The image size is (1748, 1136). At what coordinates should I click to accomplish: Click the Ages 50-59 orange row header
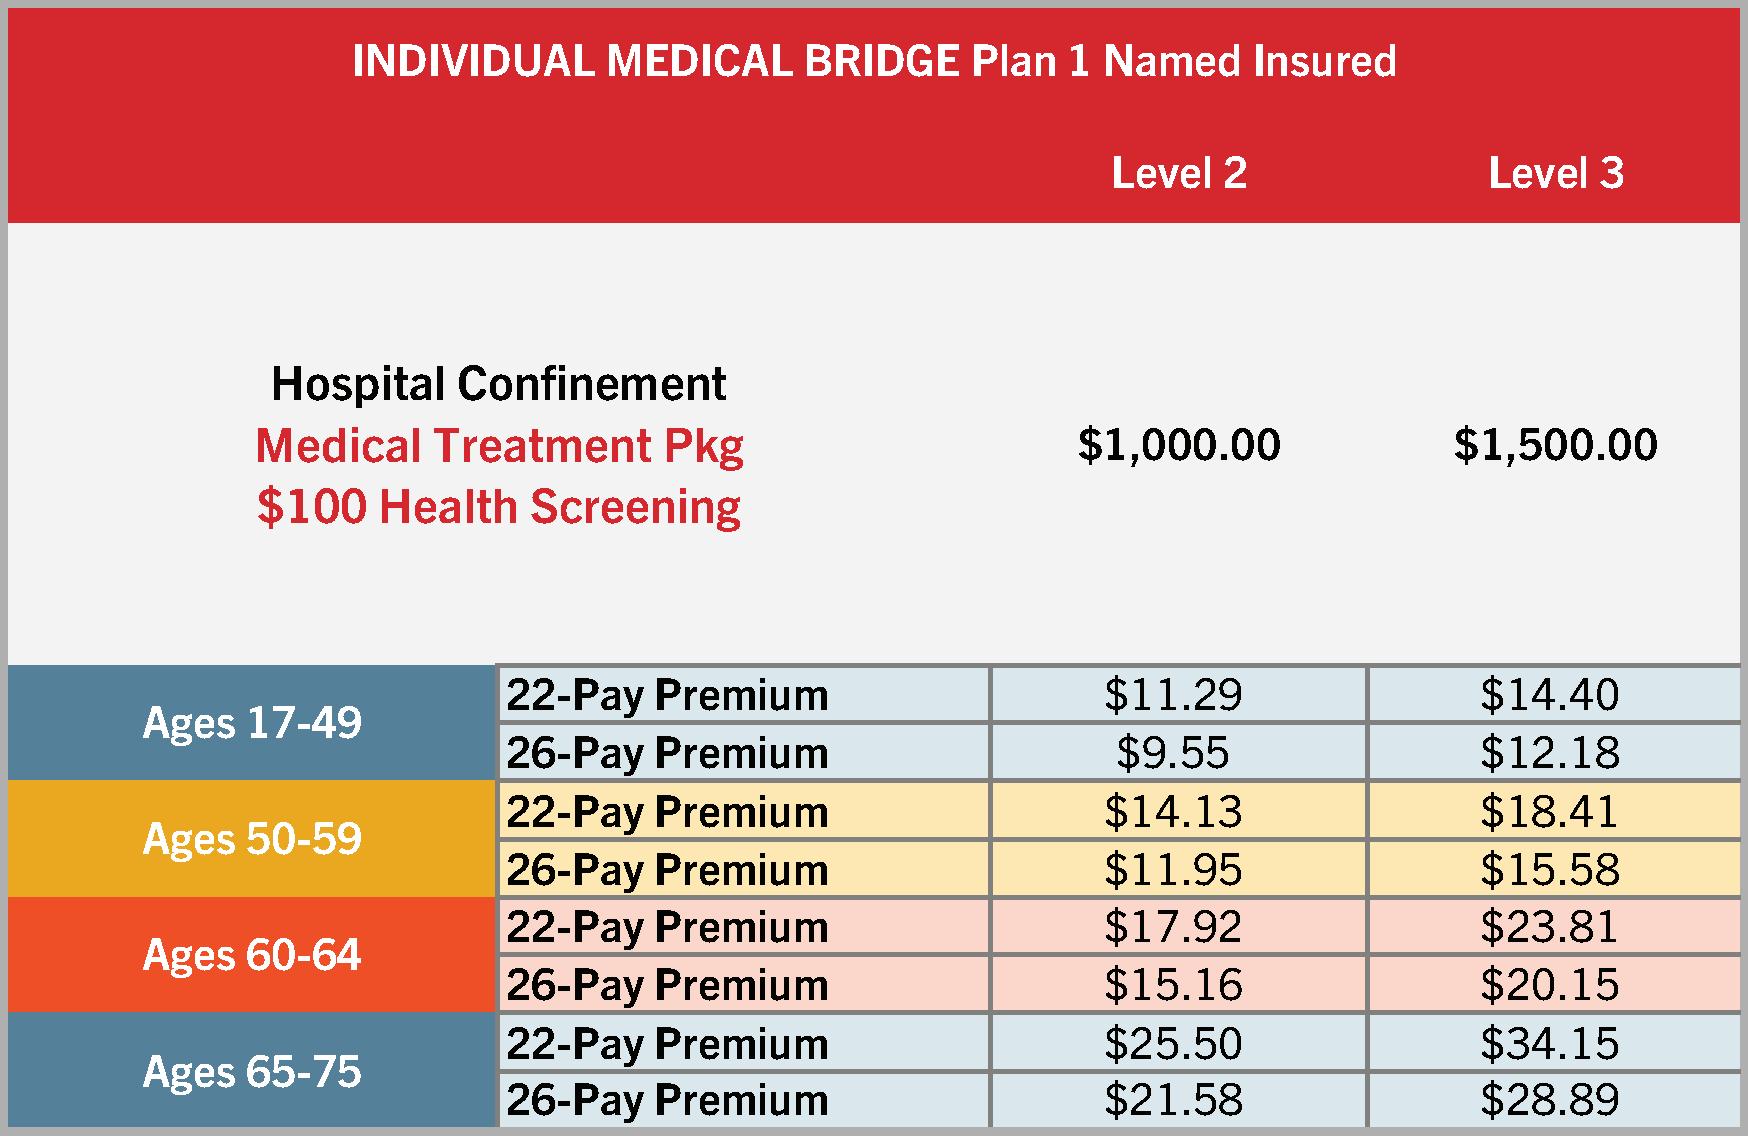pyautogui.click(x=252, y=838)
